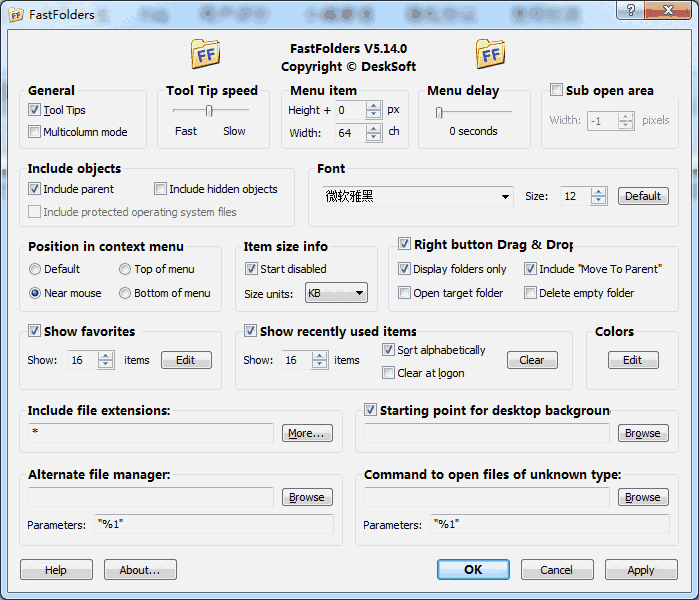Click the Alternate file manager path field
The height and width of the screenshot is (600, 699).
coord(151,497)
